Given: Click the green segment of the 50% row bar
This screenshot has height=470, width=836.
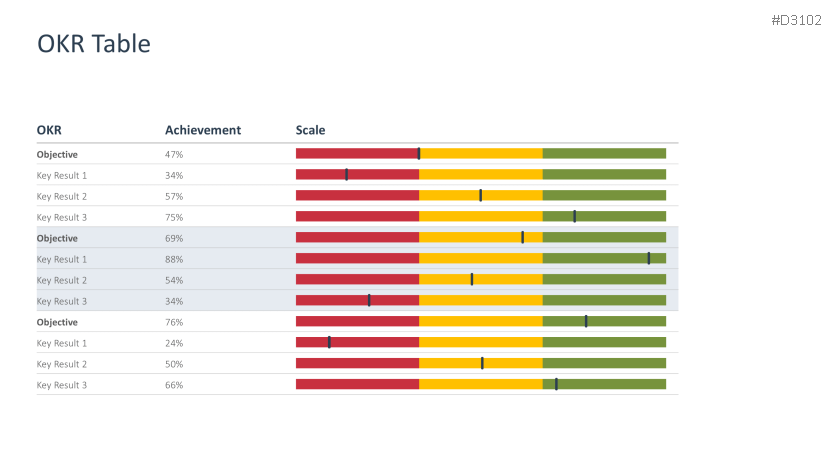Looking at the screenshot, I should pos(604,363).
